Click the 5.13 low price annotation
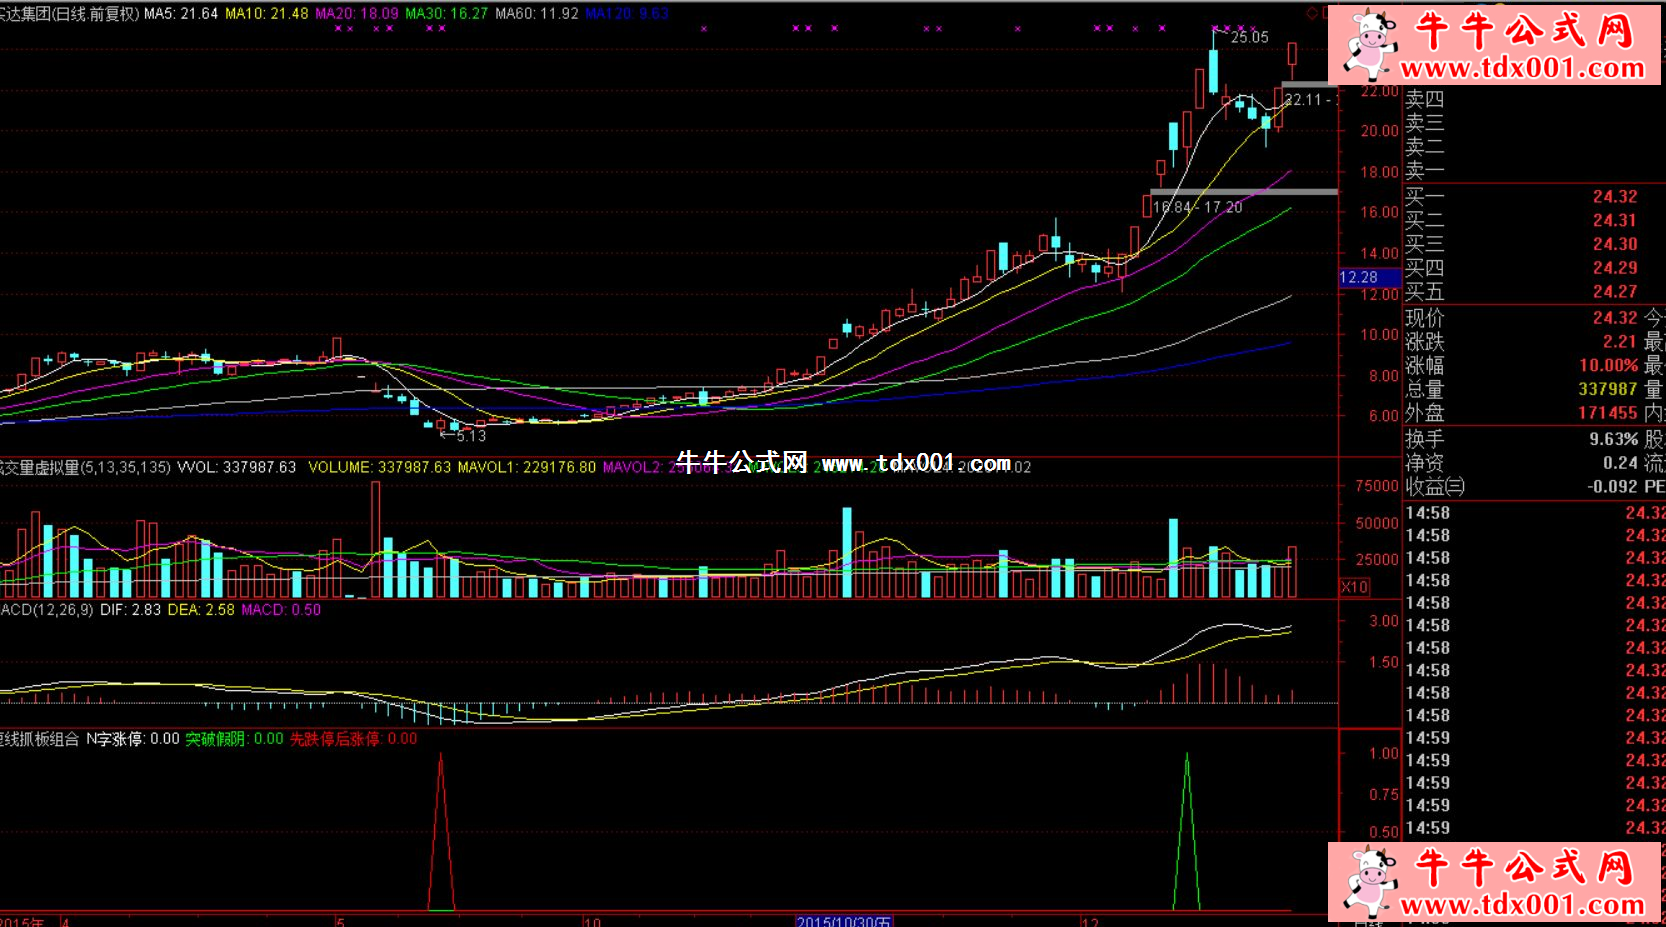This screenshot has height=927, width=1666. pyautogui.click(x=471, y=436)
